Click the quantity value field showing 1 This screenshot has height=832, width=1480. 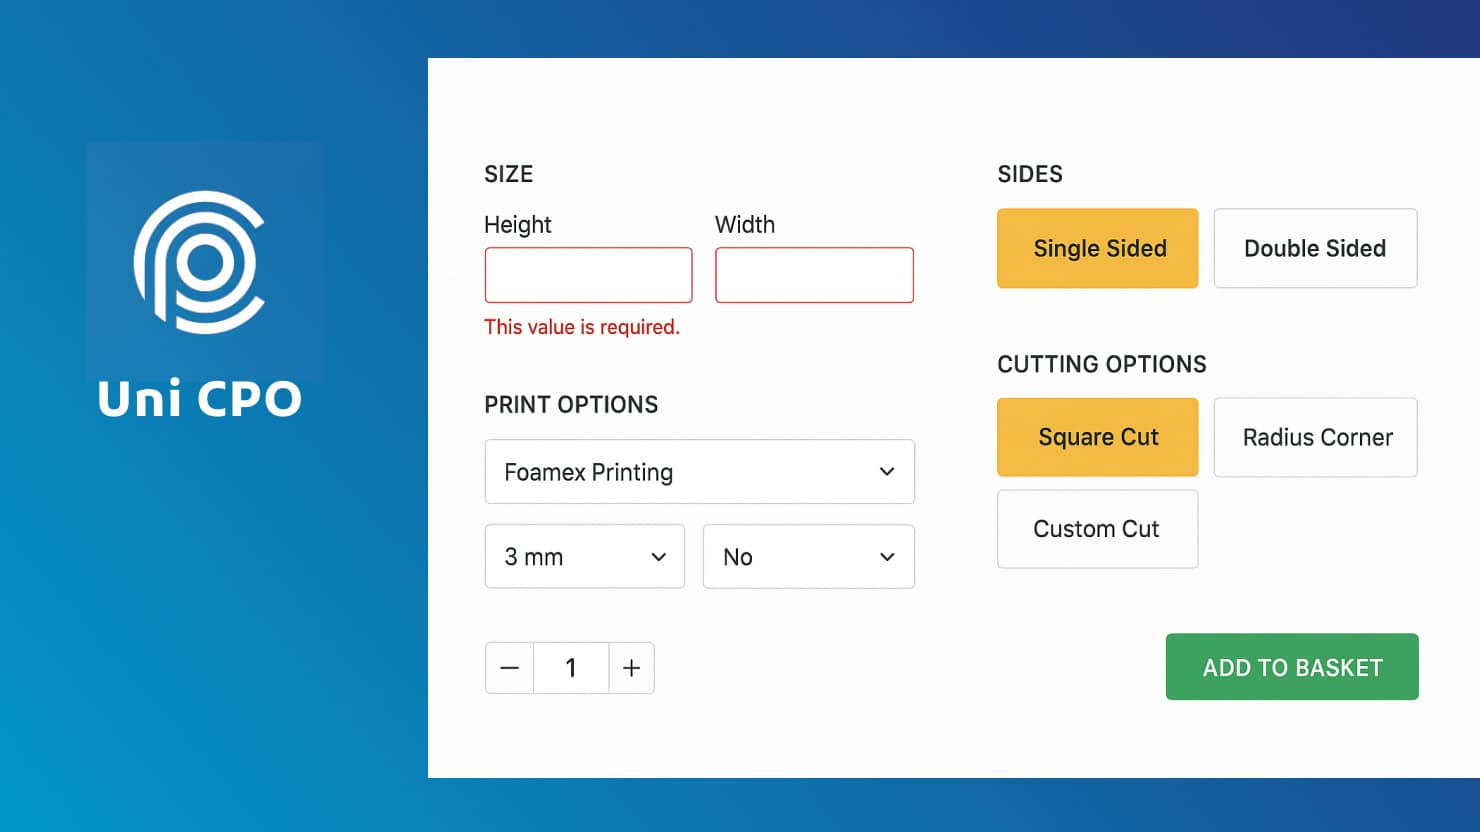[x=571, y=667]
